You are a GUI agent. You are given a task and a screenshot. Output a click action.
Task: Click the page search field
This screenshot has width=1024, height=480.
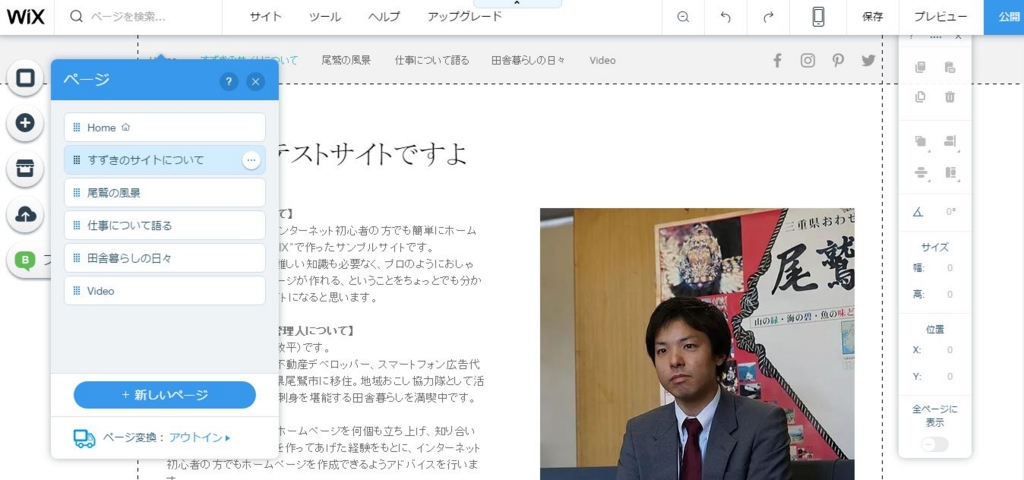(x=138, y=17)
